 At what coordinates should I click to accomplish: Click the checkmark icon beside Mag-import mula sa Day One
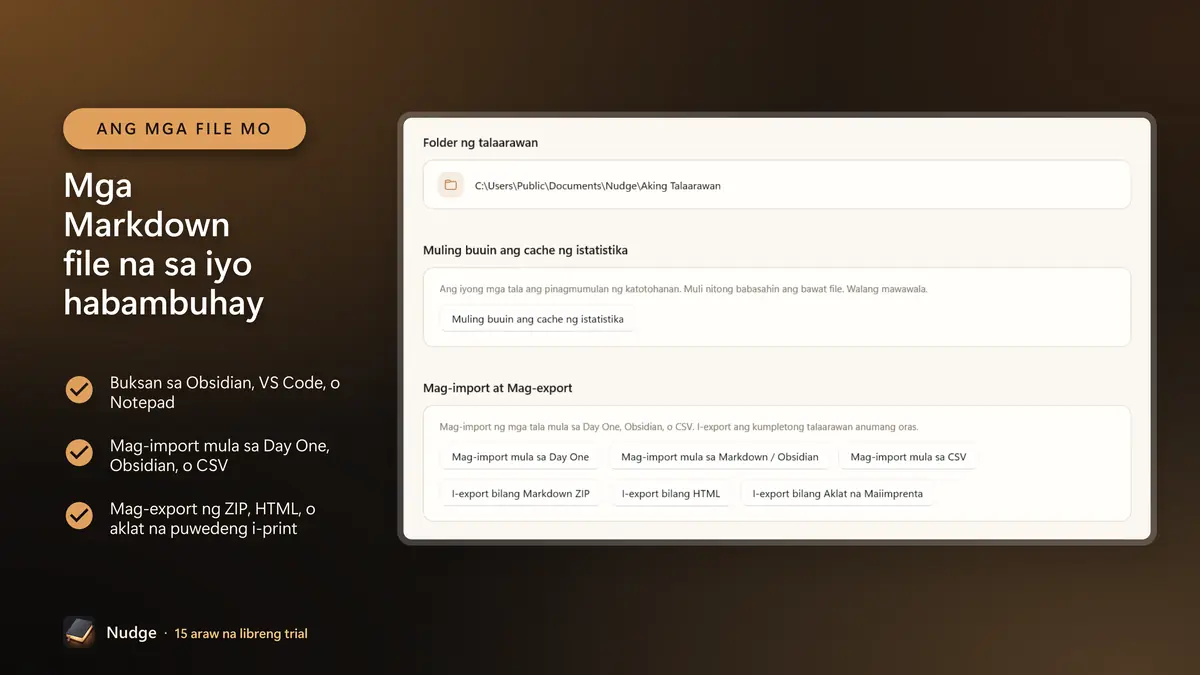(x=79, y=454)
